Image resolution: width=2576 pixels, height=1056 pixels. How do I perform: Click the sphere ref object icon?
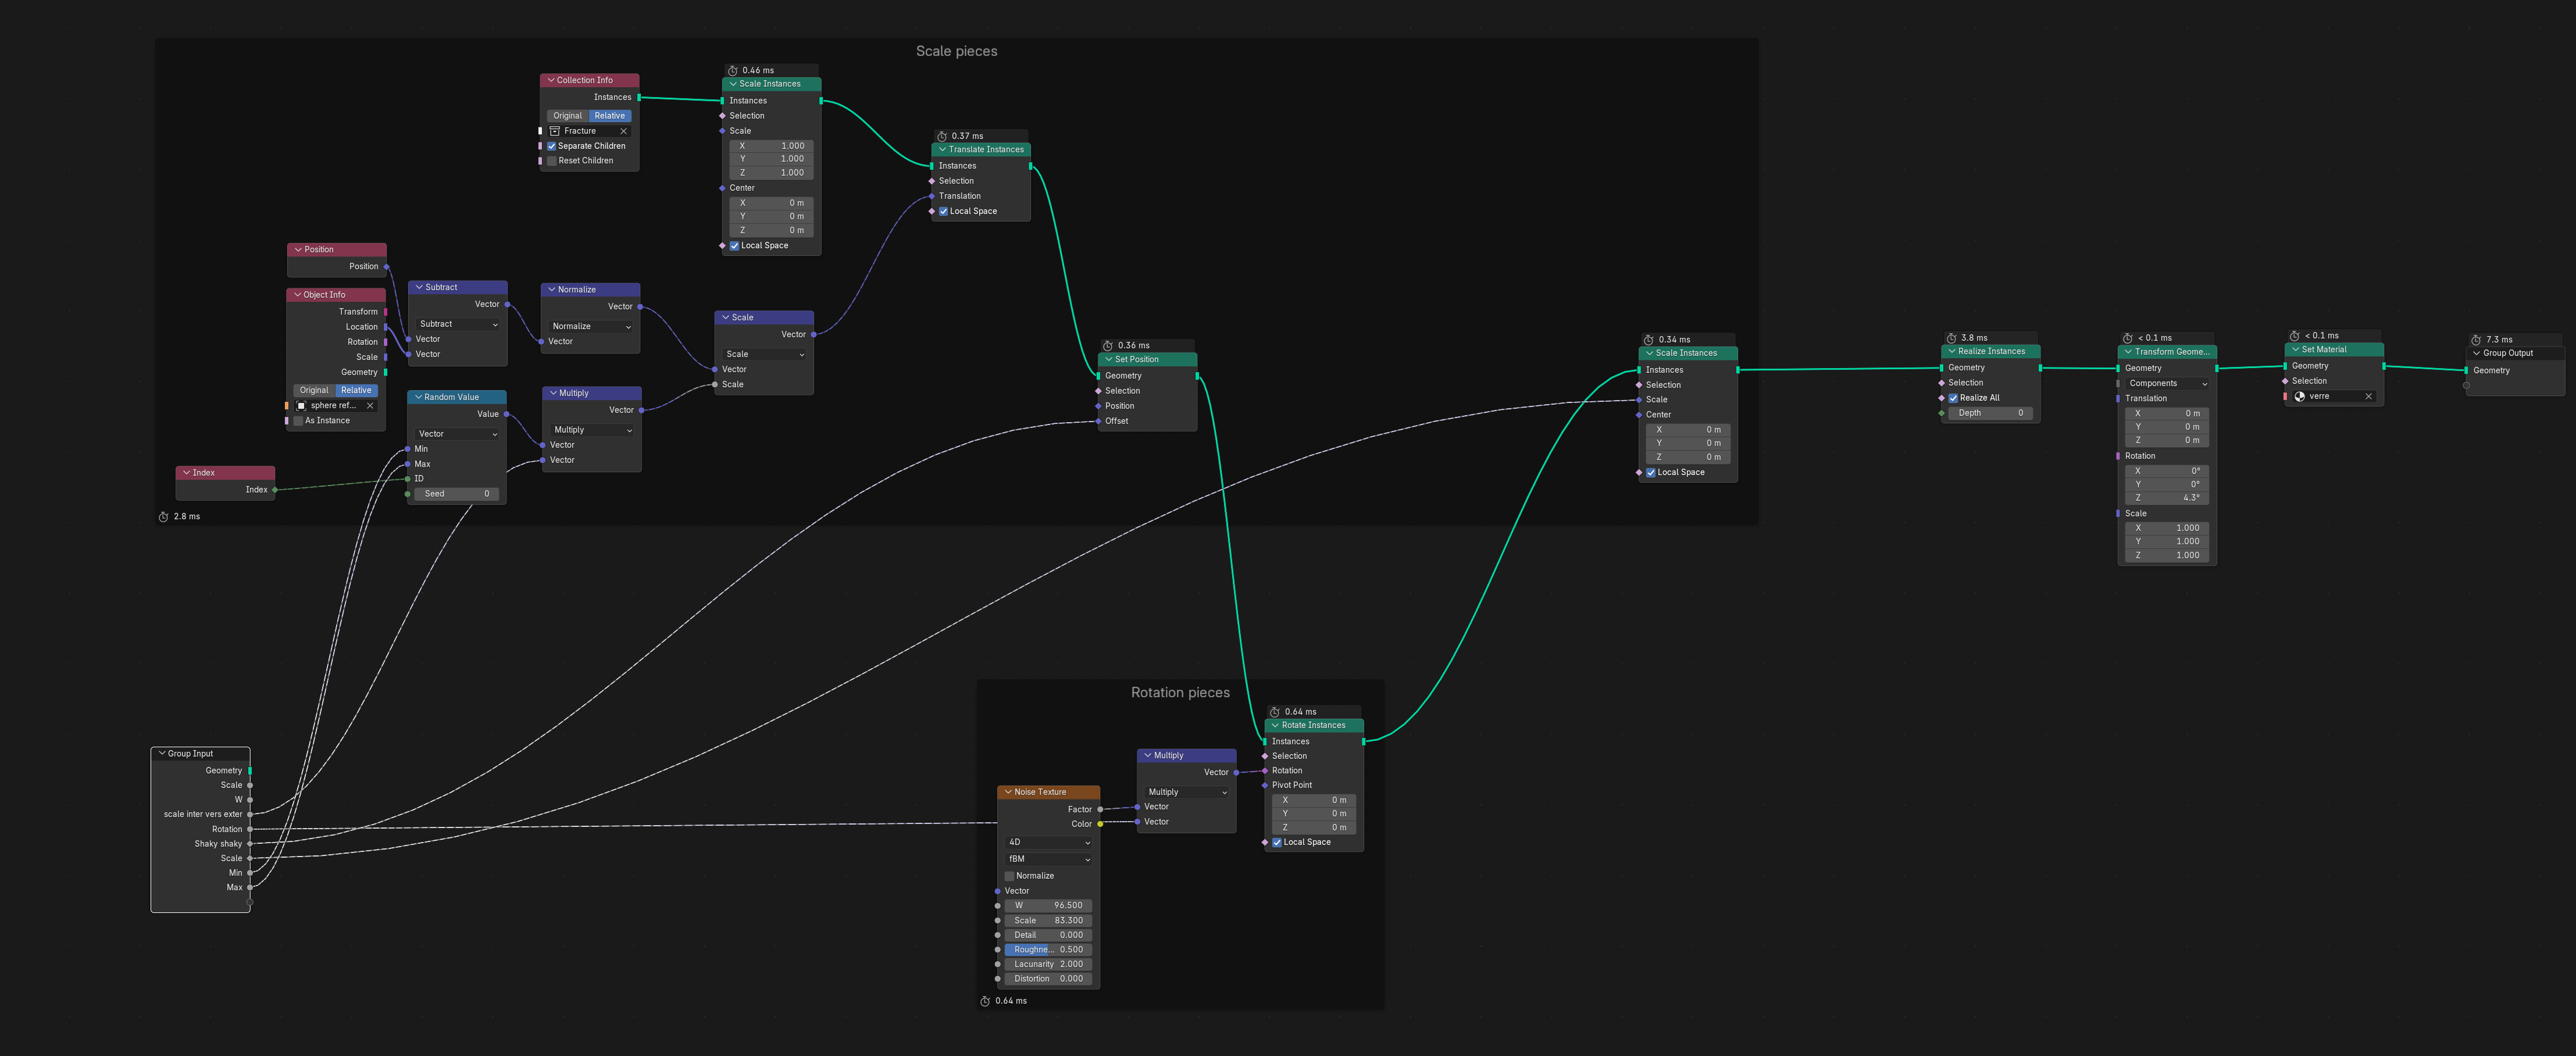tap(301, 406)
